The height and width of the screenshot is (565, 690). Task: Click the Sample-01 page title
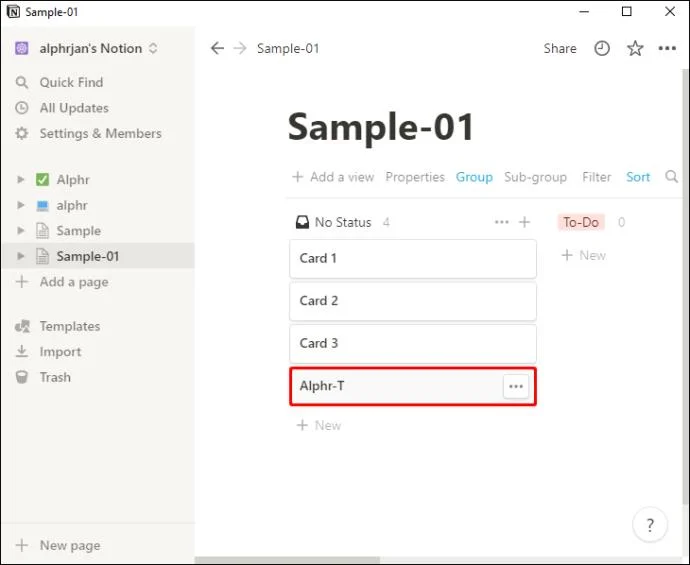[x=381, y=127]
